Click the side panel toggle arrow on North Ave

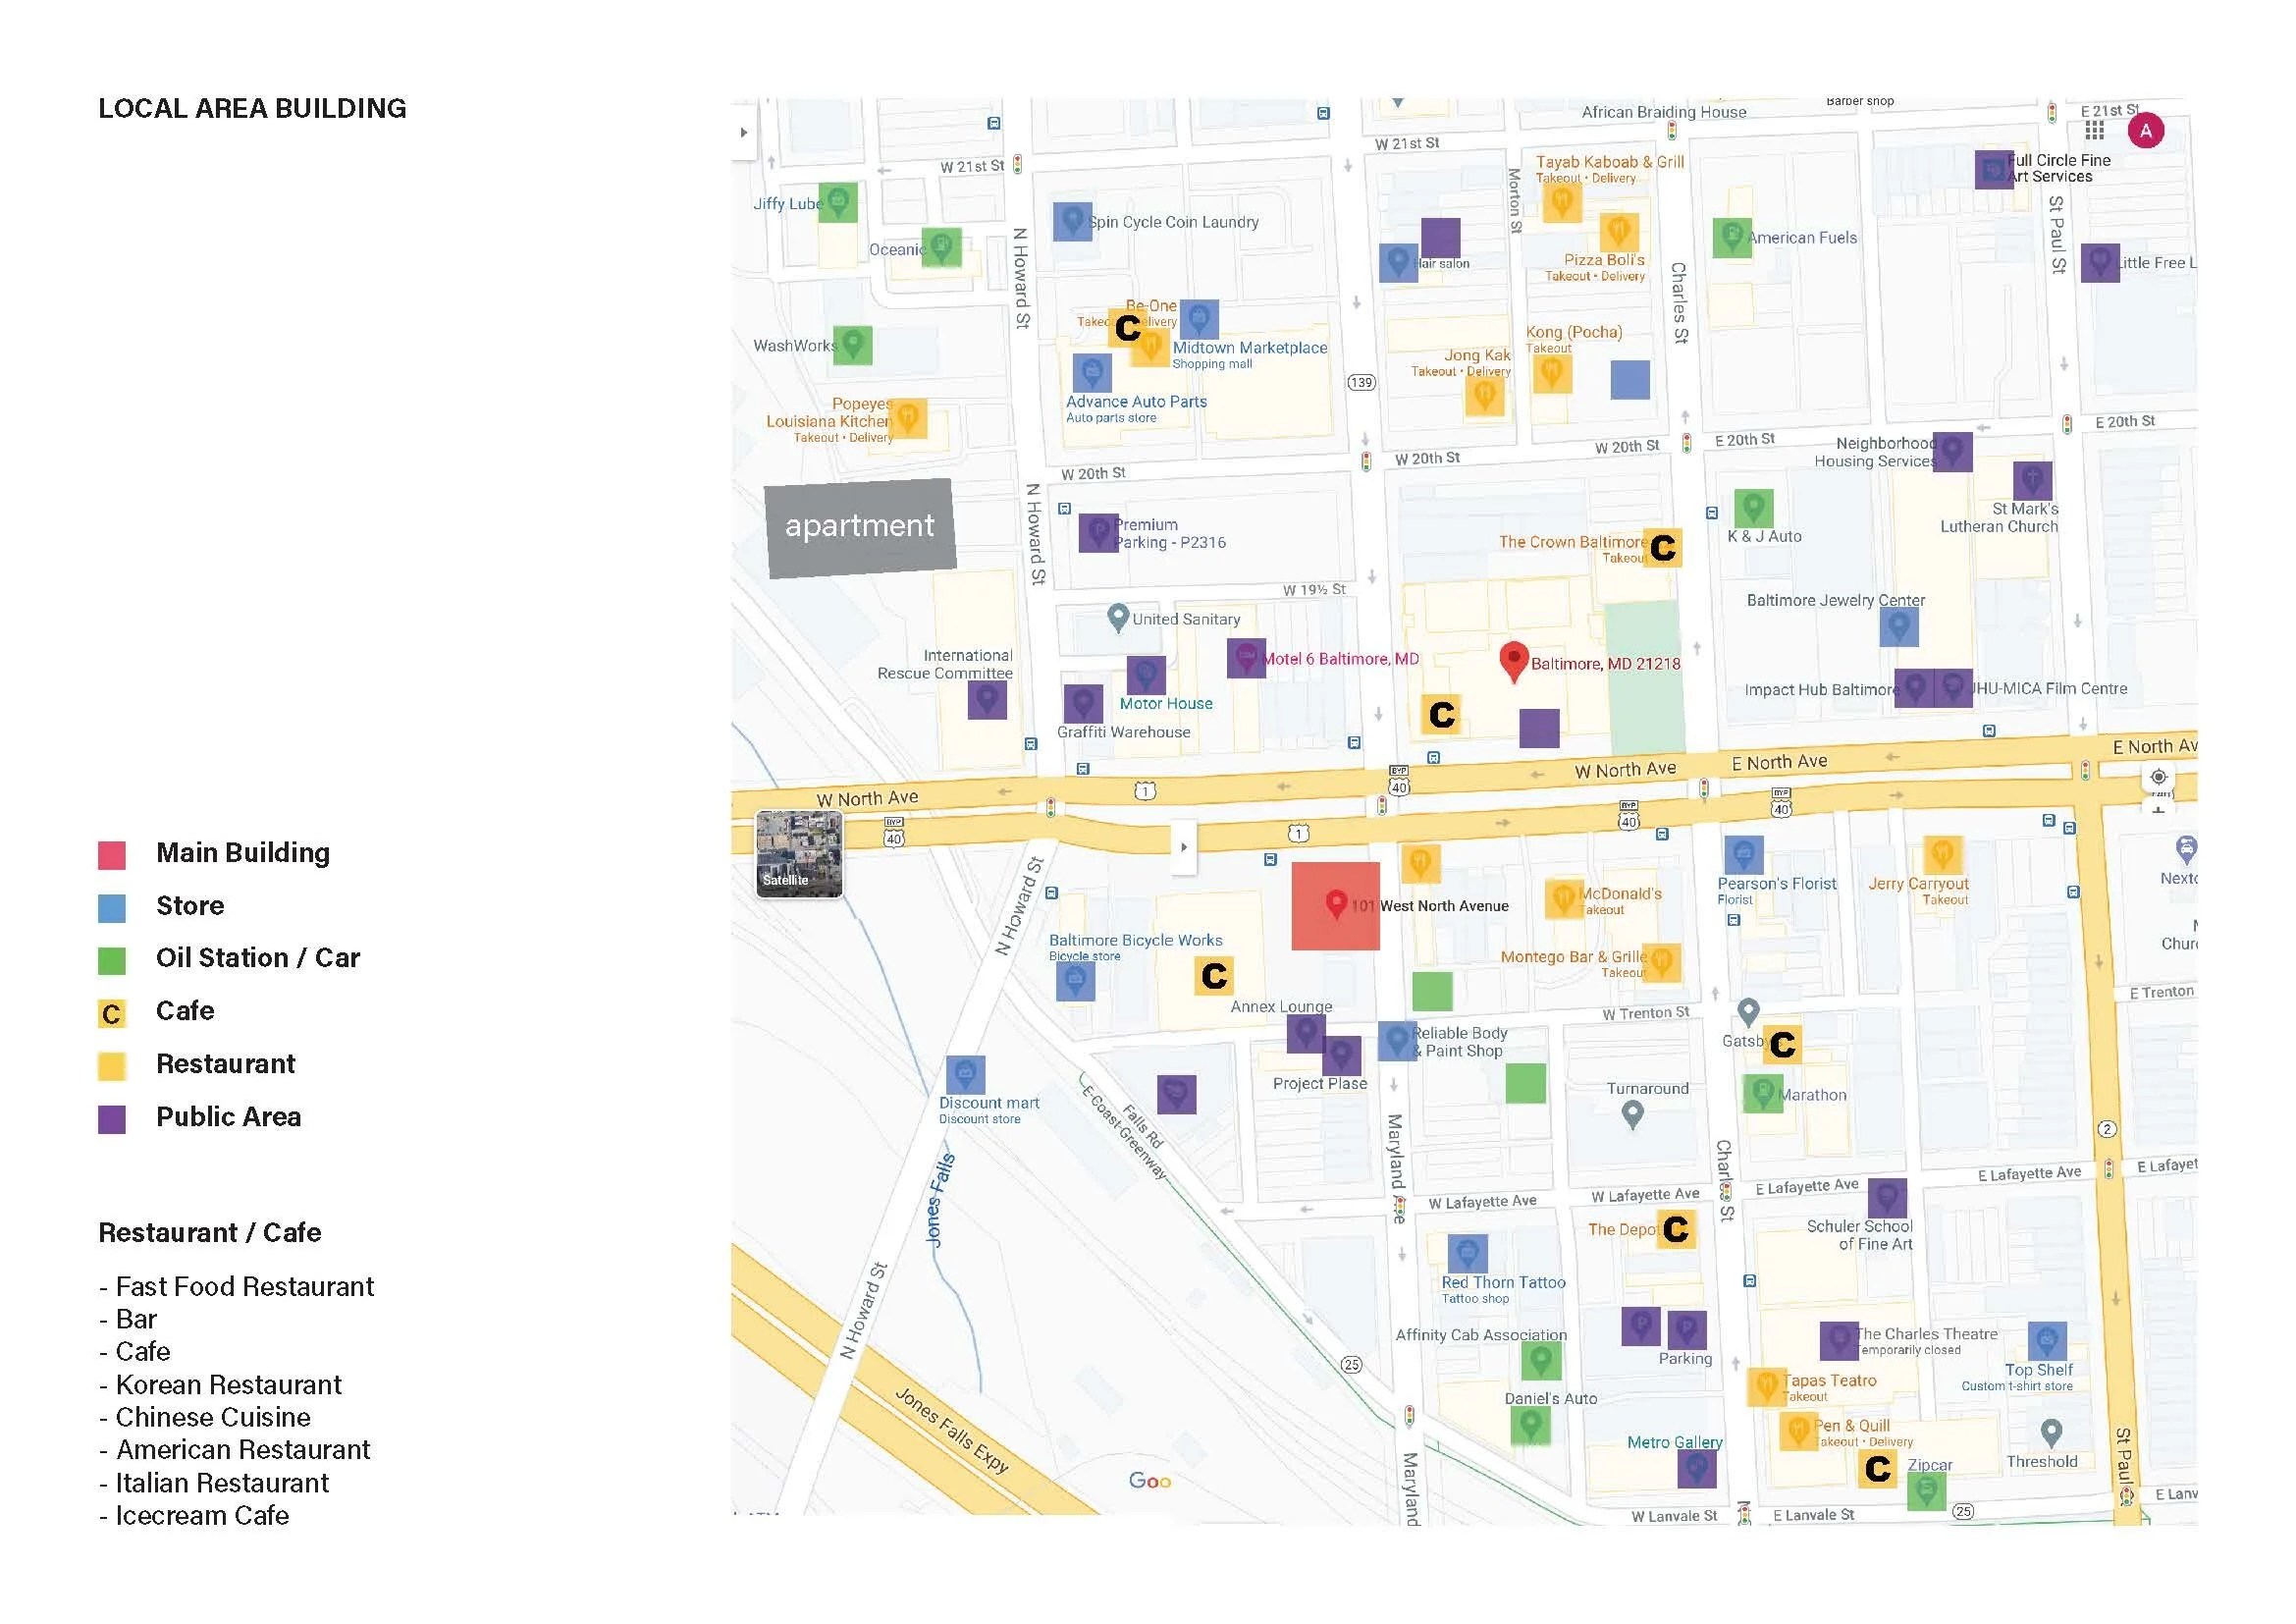tap(1183, 847)
